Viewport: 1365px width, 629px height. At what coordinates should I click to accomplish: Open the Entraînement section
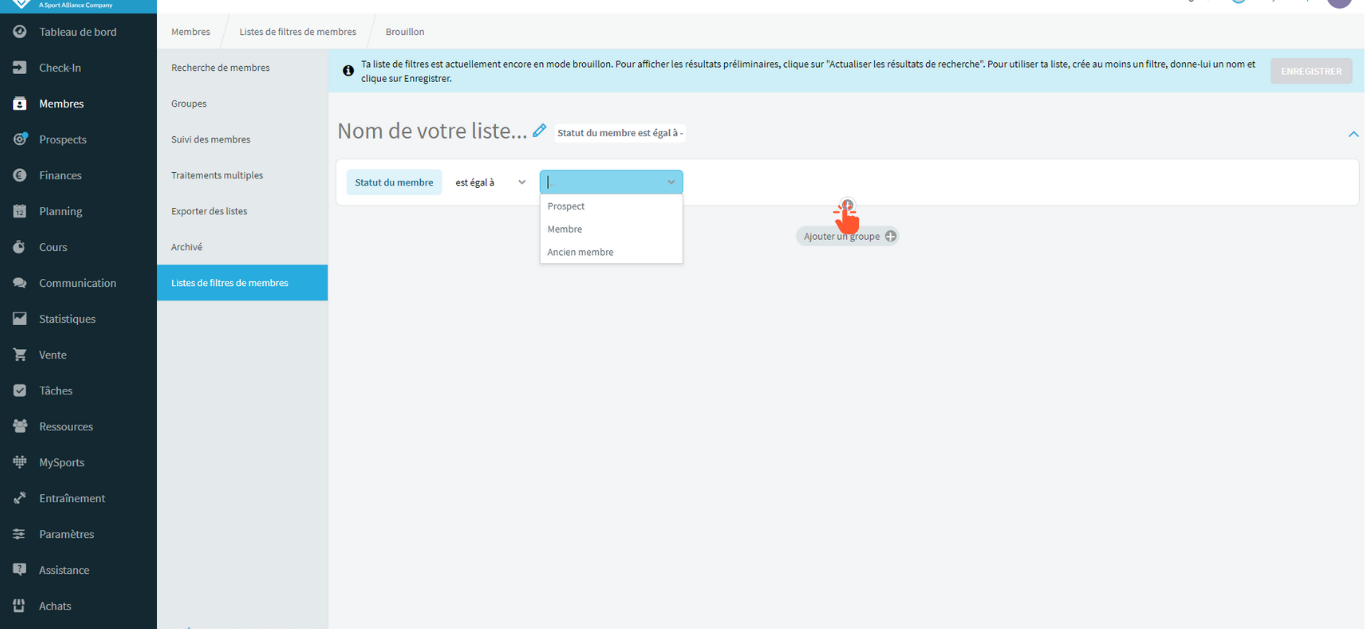pos(78,498)
